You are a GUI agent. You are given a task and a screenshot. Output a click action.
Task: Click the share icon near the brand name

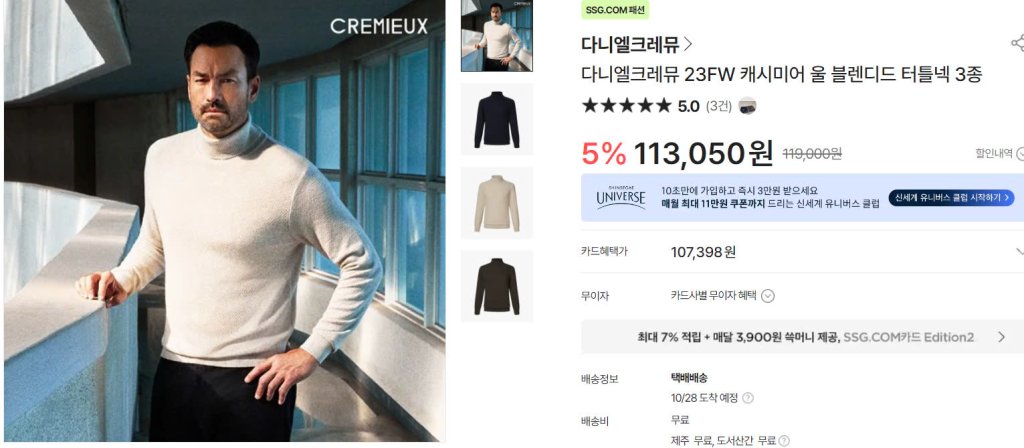(x=1017, y=44)
